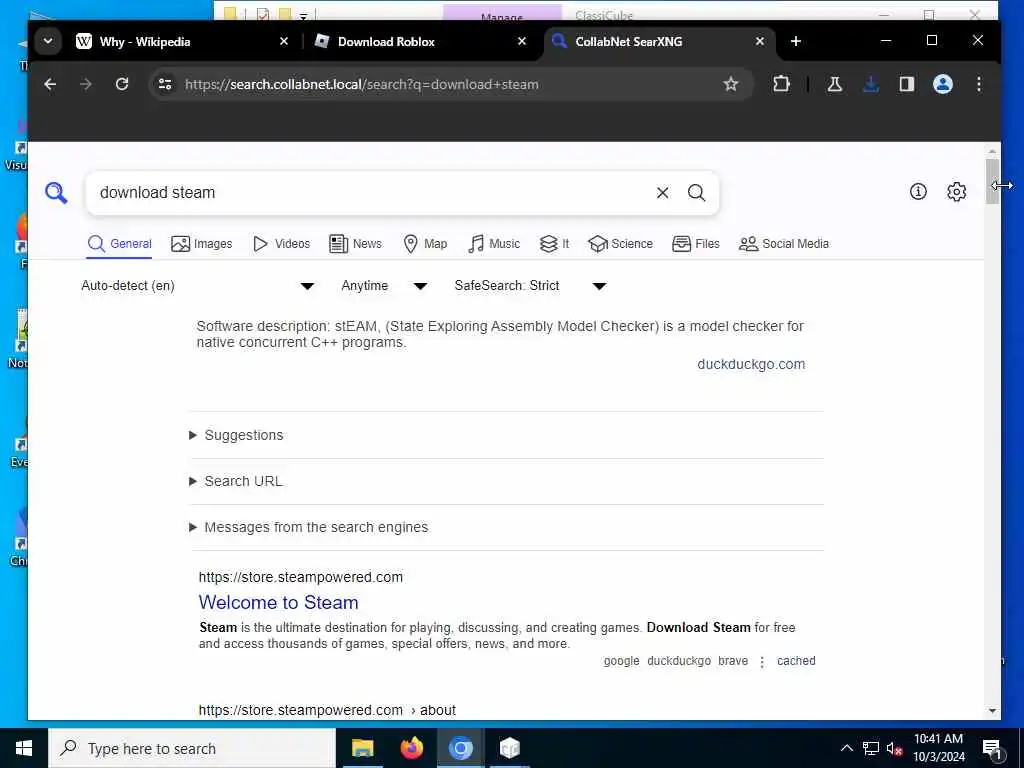The height and width of the screenshot is (768, 1024).
Task: Close the CollabNet SearXNG tab
Action: tap(760, 41)
